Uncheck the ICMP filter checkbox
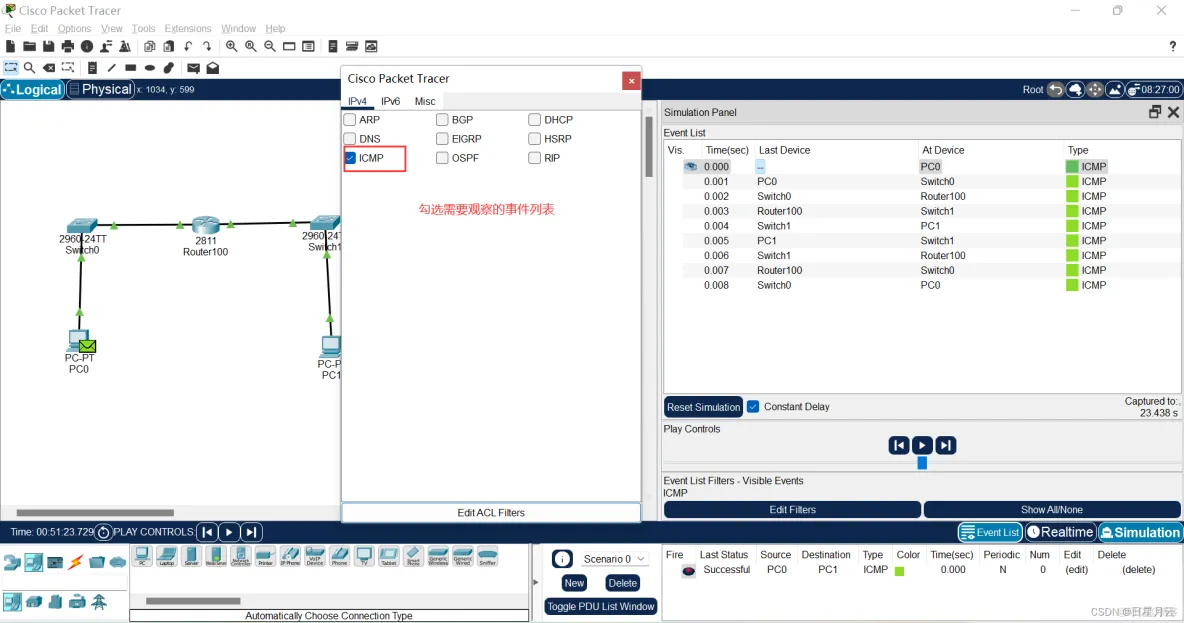Screen dimensions: 1184x623 pos(350,158)
